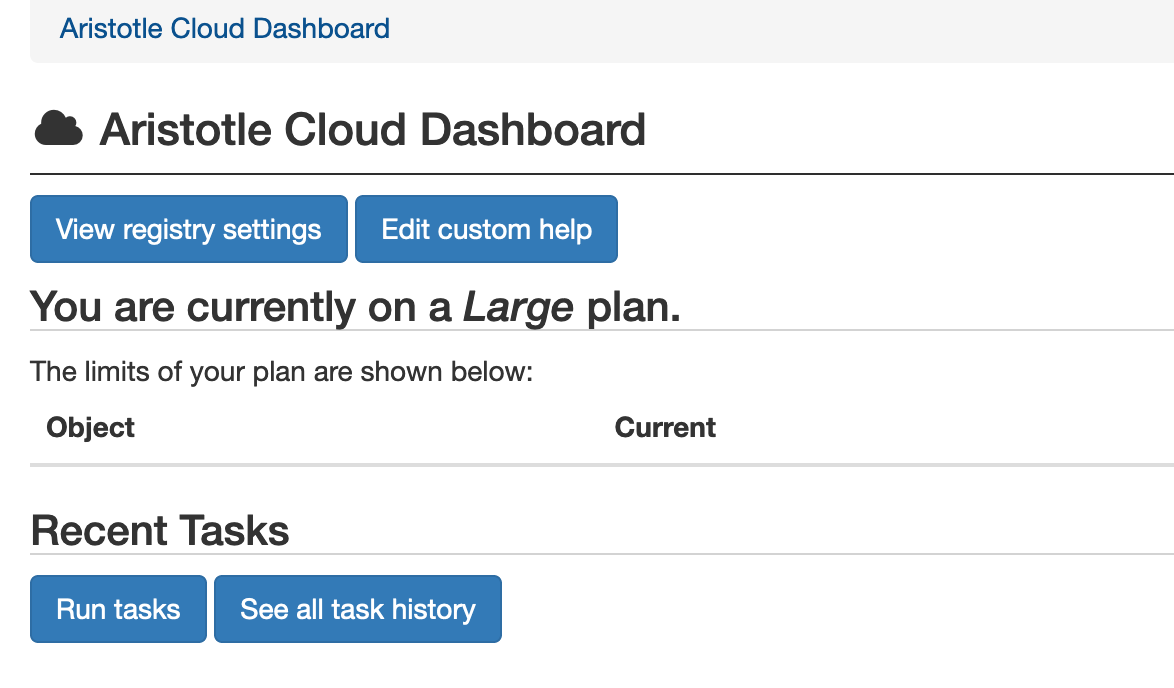Click the Recent Tasks section heading
1174x688 pixels.
160,530
